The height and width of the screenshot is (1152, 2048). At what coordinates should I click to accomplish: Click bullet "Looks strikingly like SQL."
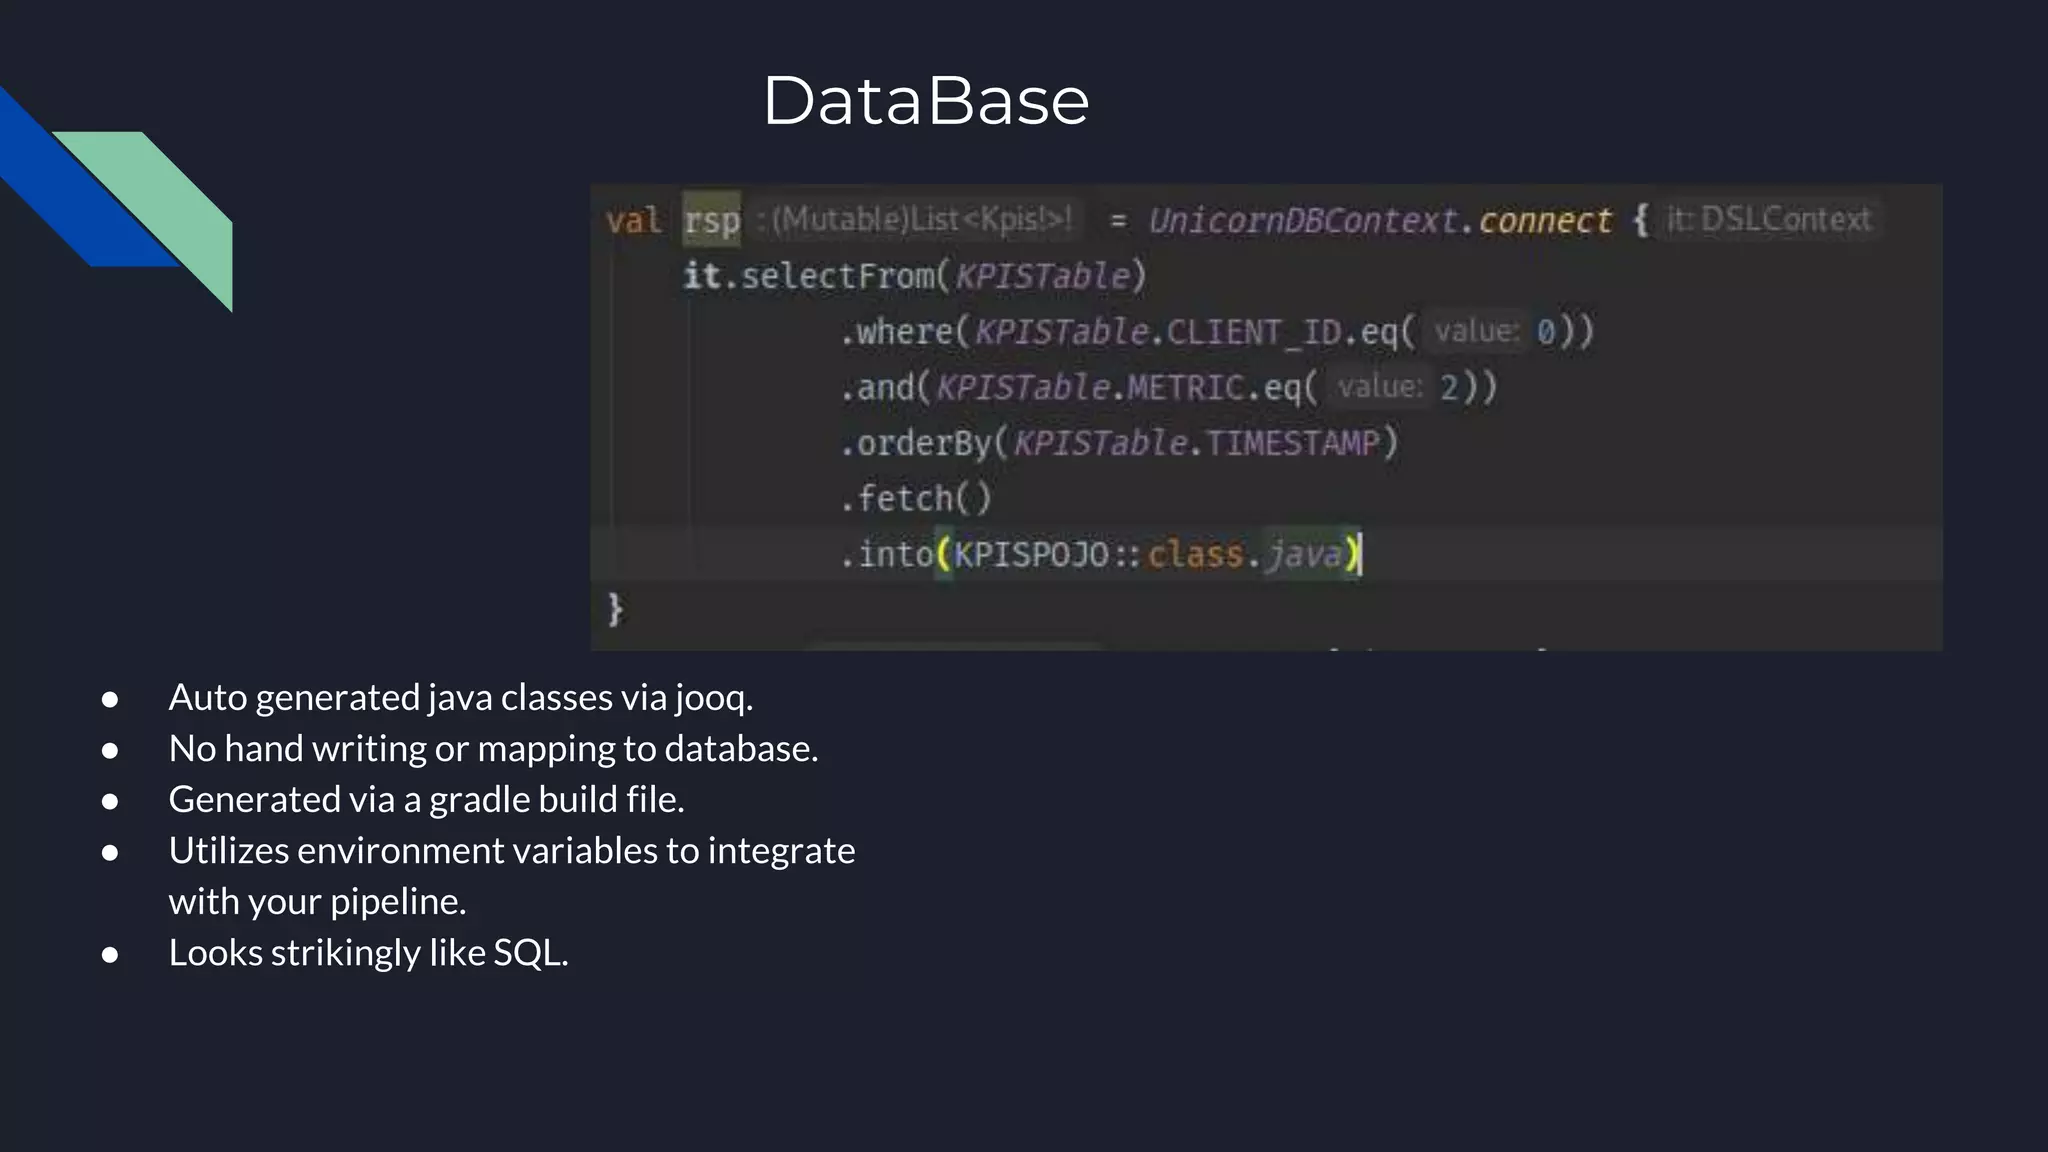369,952
